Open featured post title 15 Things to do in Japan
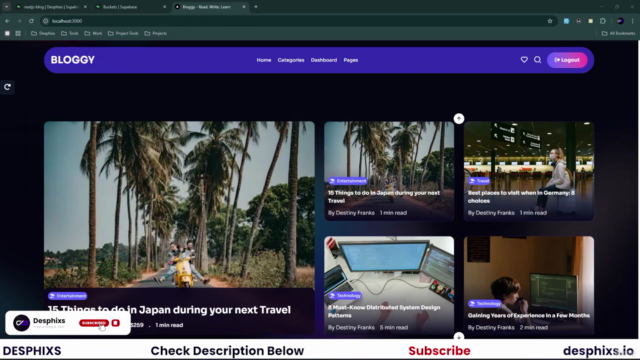The width and height of the screenshot is (640, 360). click(169, 310)
